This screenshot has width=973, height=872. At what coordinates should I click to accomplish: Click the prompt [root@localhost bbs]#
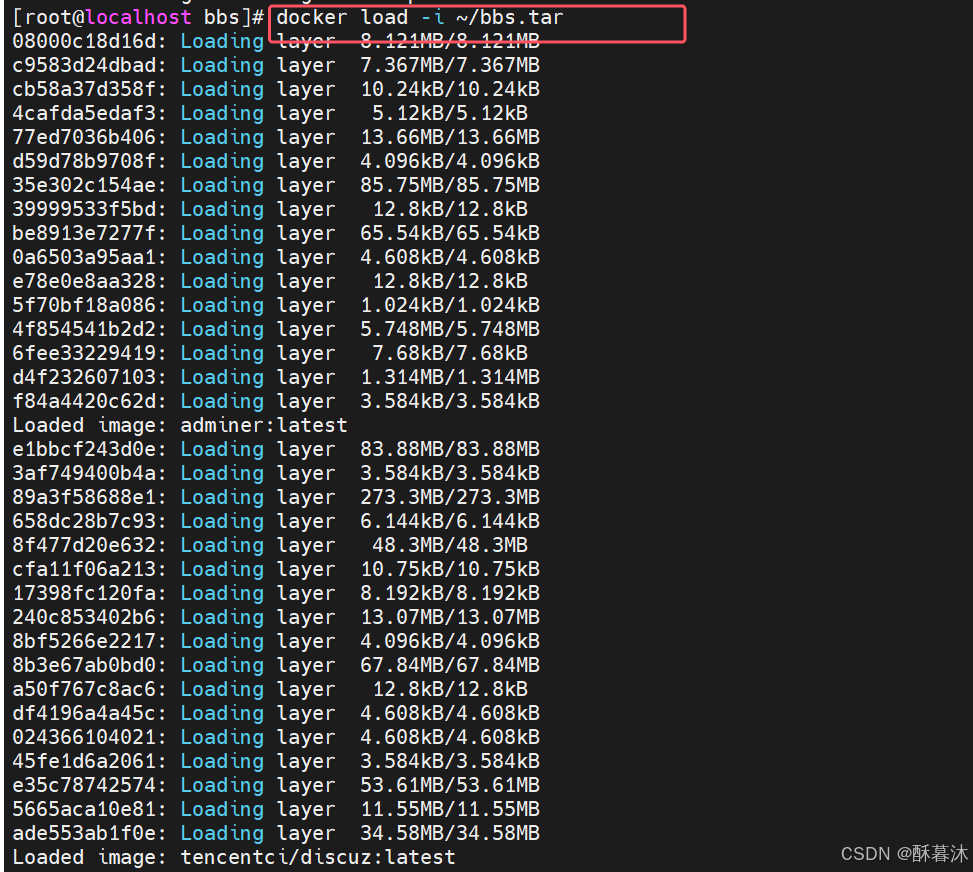138,17
